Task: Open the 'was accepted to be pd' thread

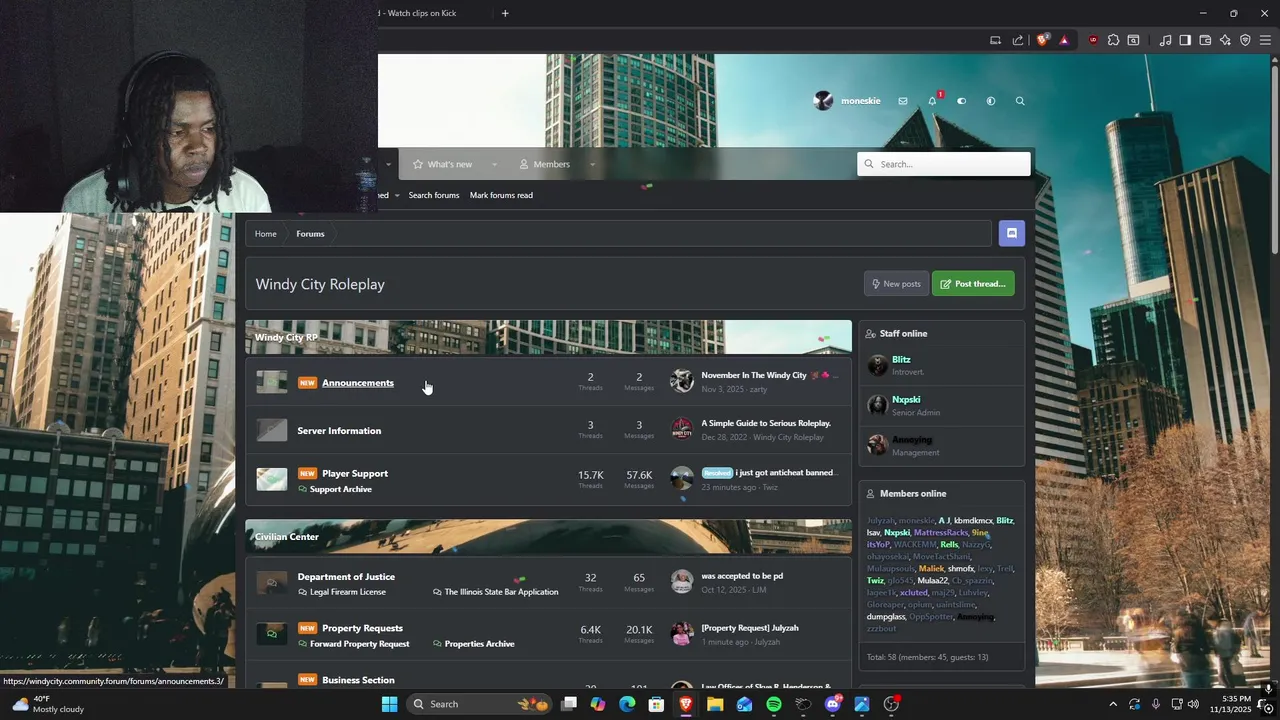Action: click(742, 576)
